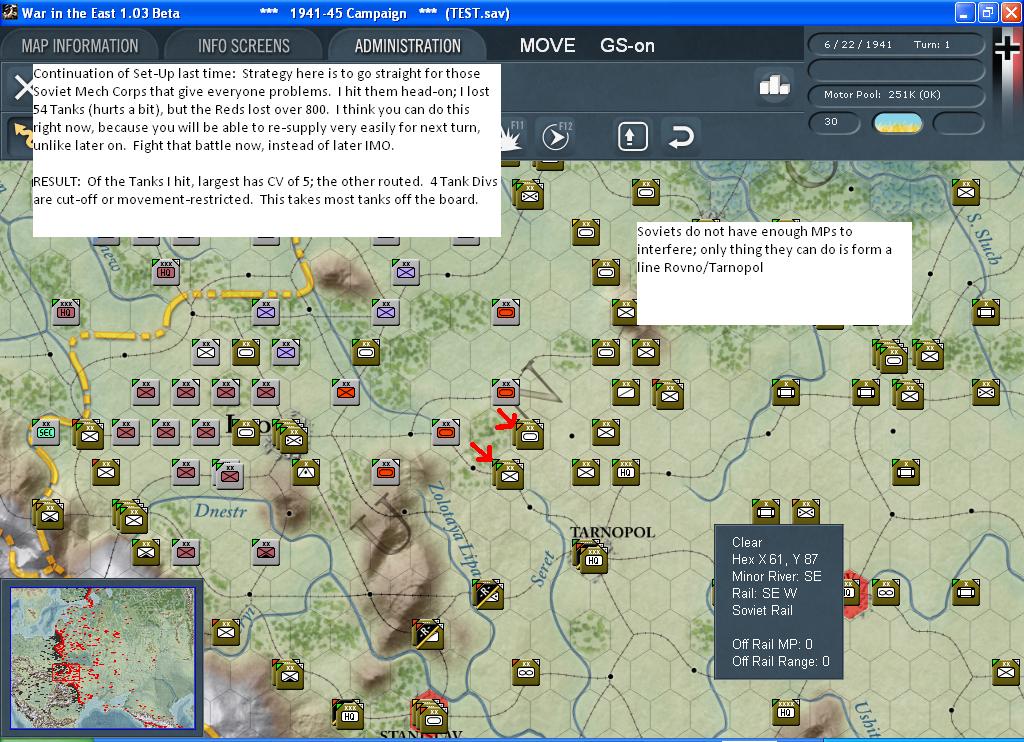
Task: Select the Soviet XXXX HQ counter near Usbit
Action: 786,711
